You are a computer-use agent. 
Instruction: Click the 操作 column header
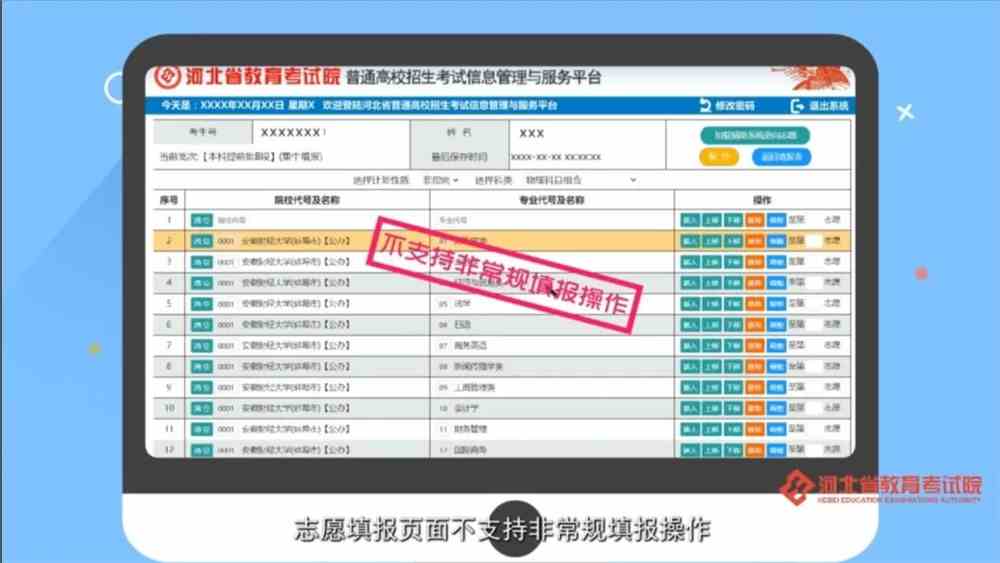762,200
